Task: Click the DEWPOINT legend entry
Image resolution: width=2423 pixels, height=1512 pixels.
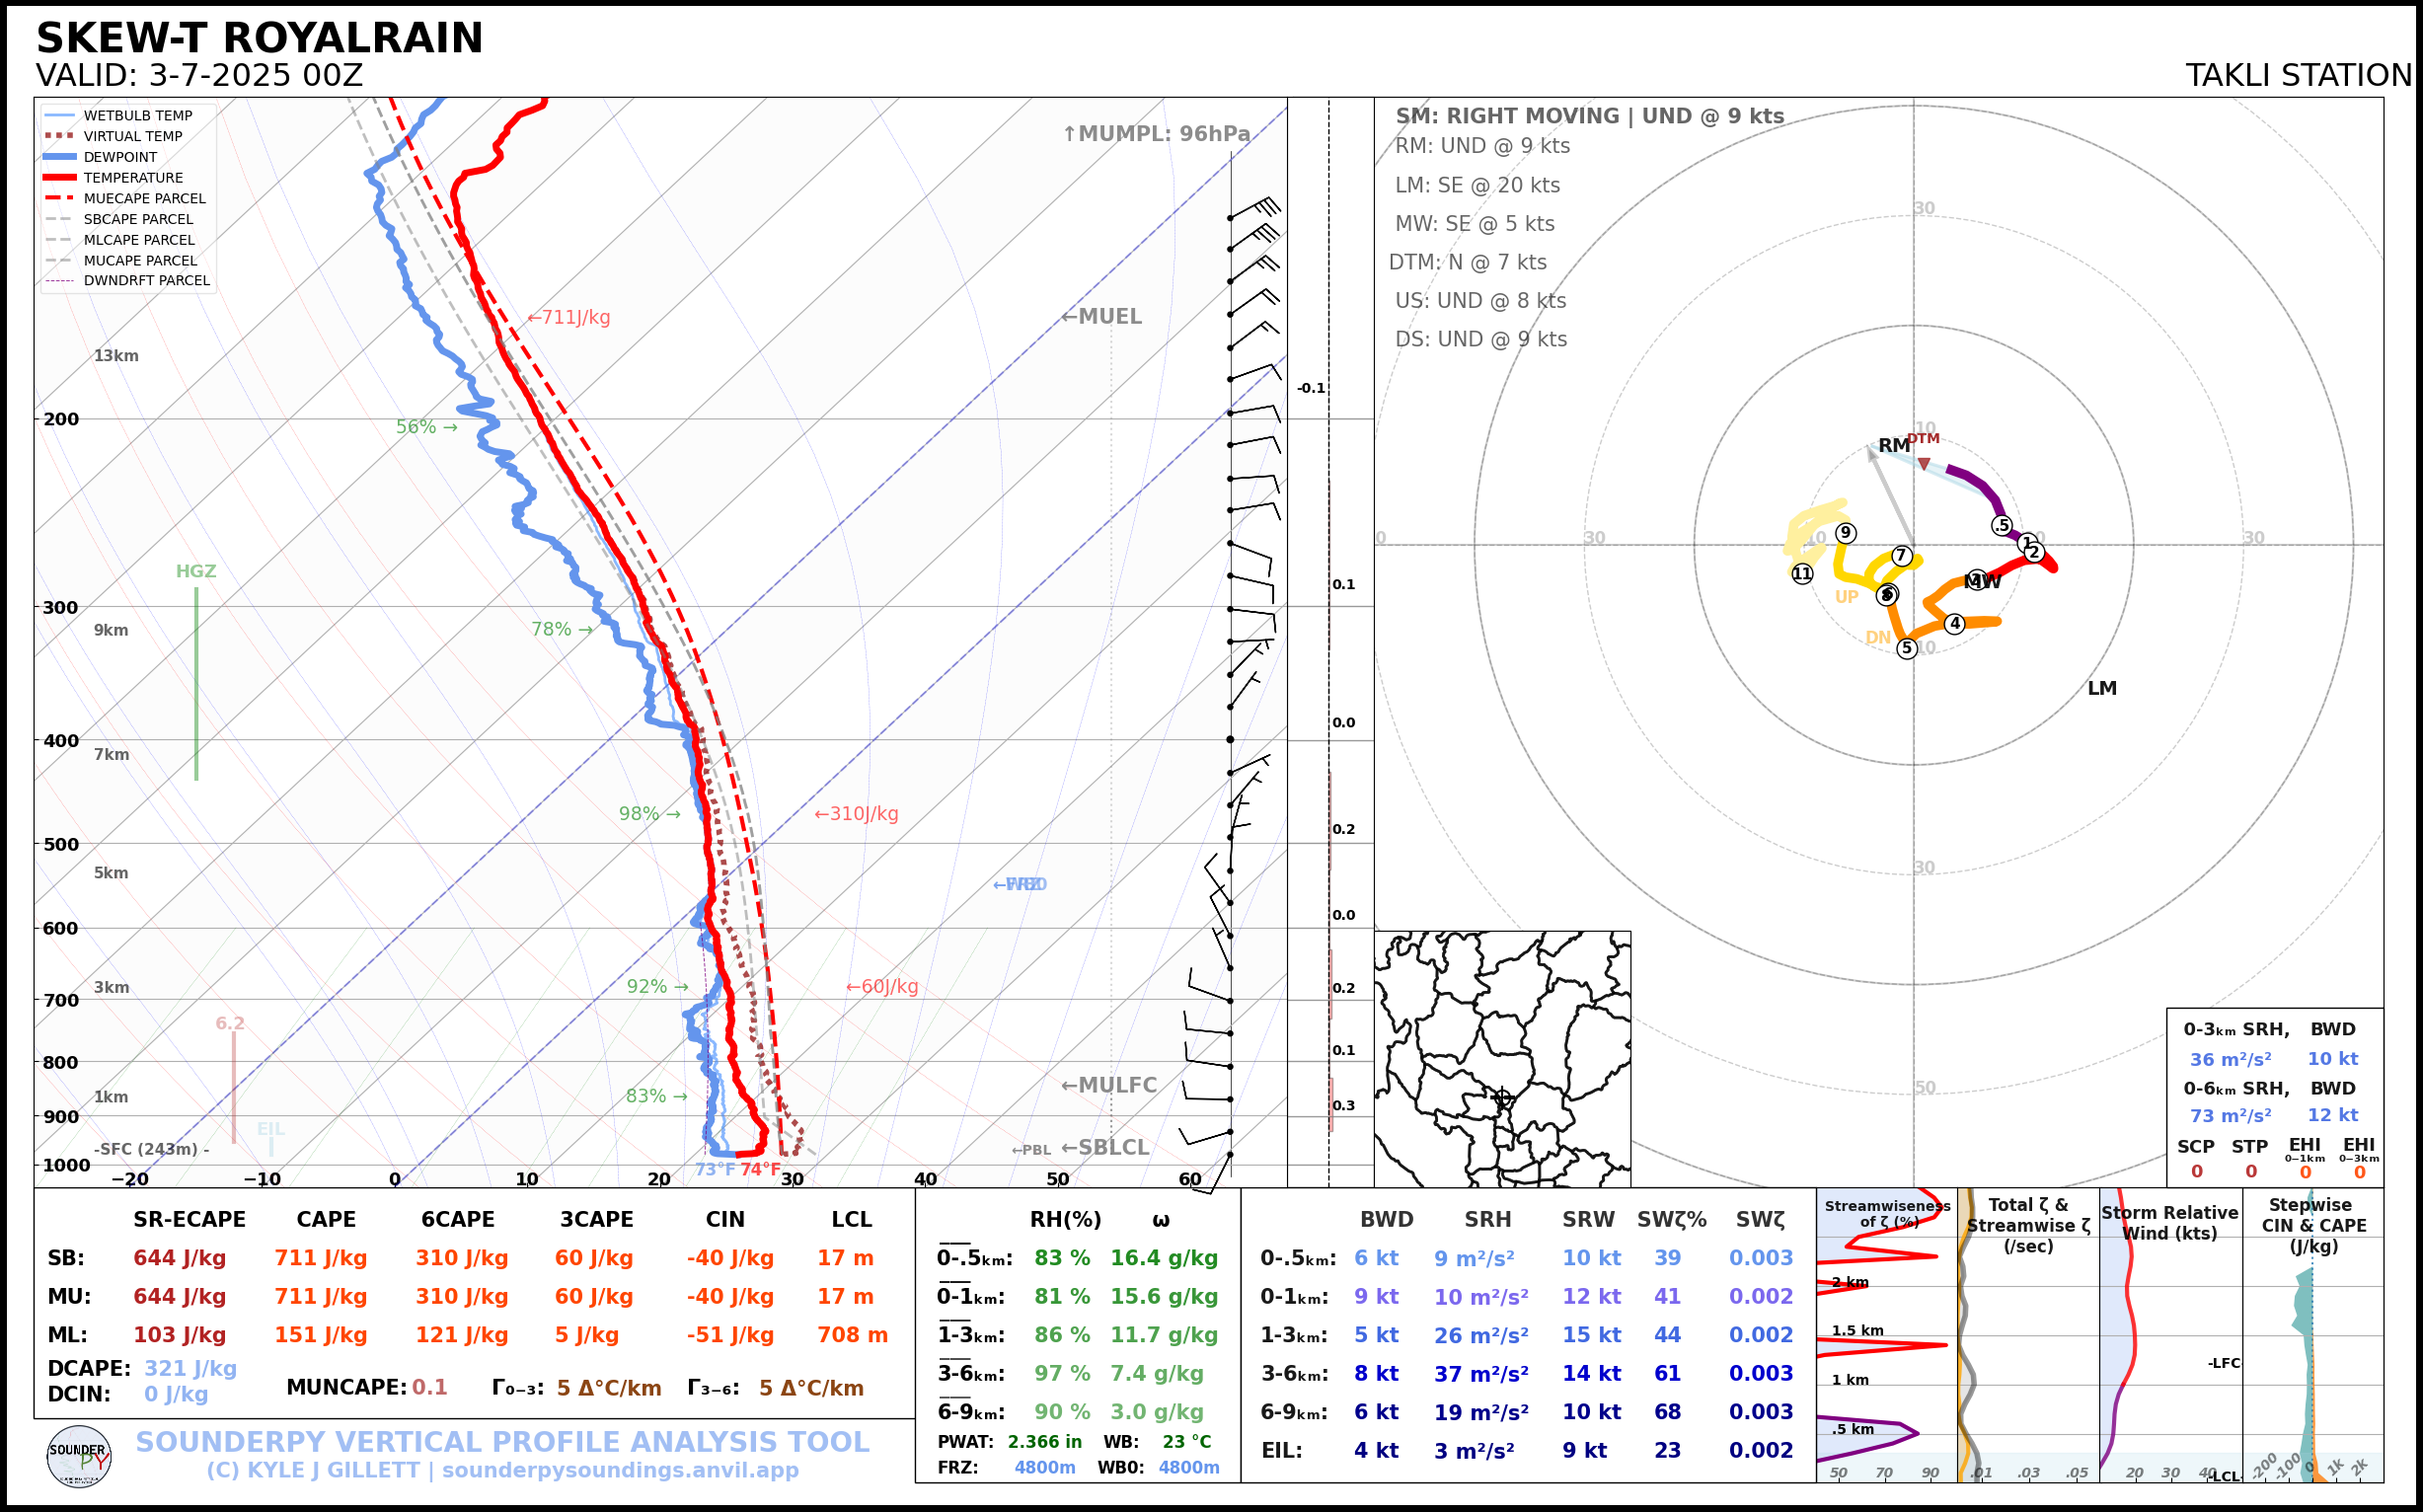Action: tap(120, 157)
